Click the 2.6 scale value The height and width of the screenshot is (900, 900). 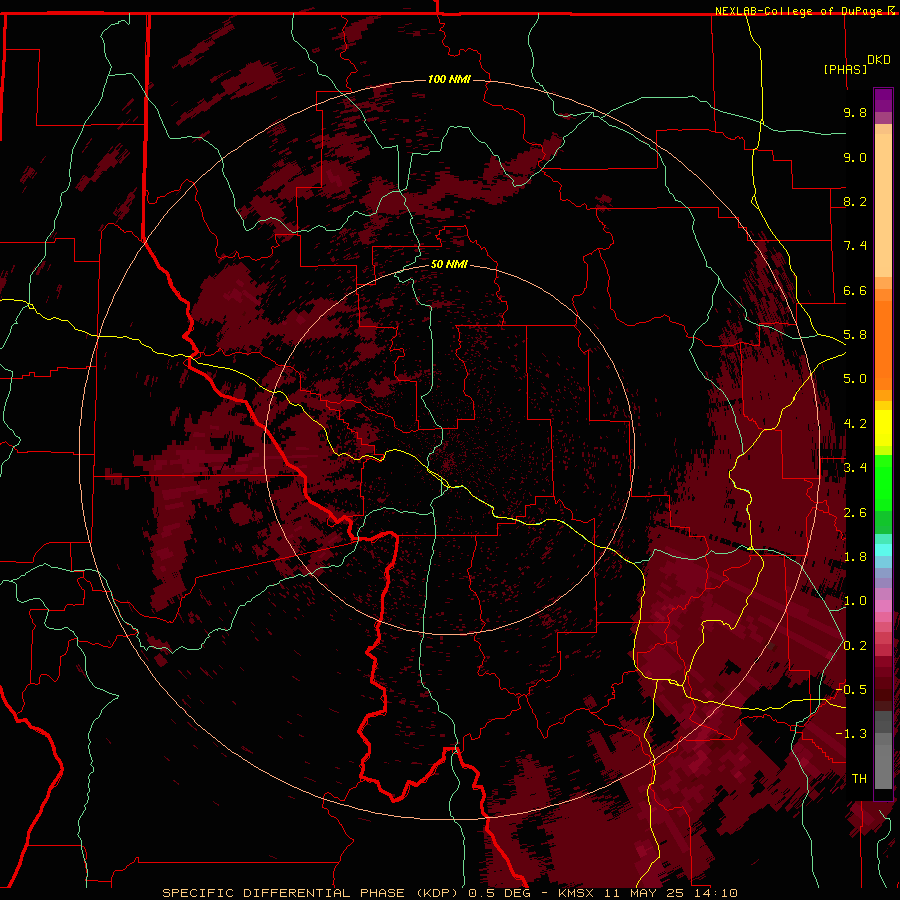[x=855, y=513]
